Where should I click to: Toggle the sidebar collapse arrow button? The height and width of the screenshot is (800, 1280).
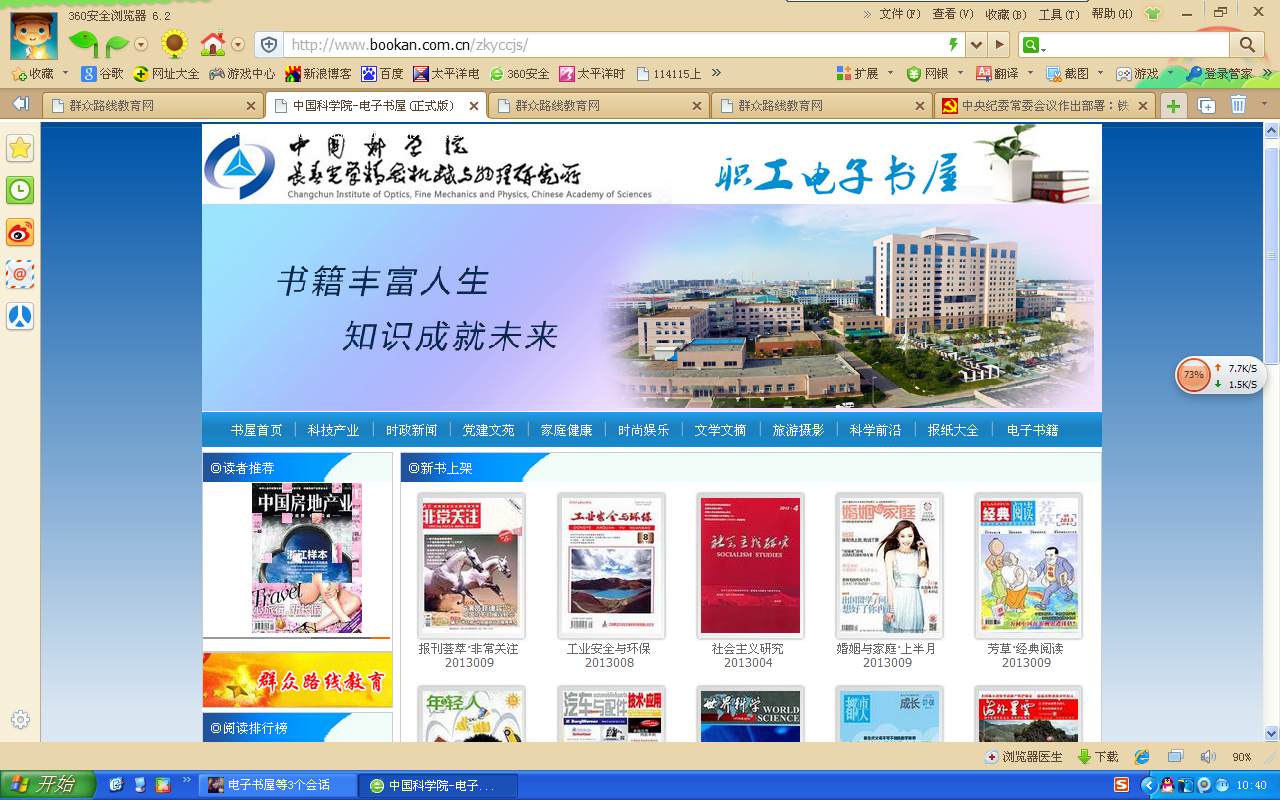point(20,104)
